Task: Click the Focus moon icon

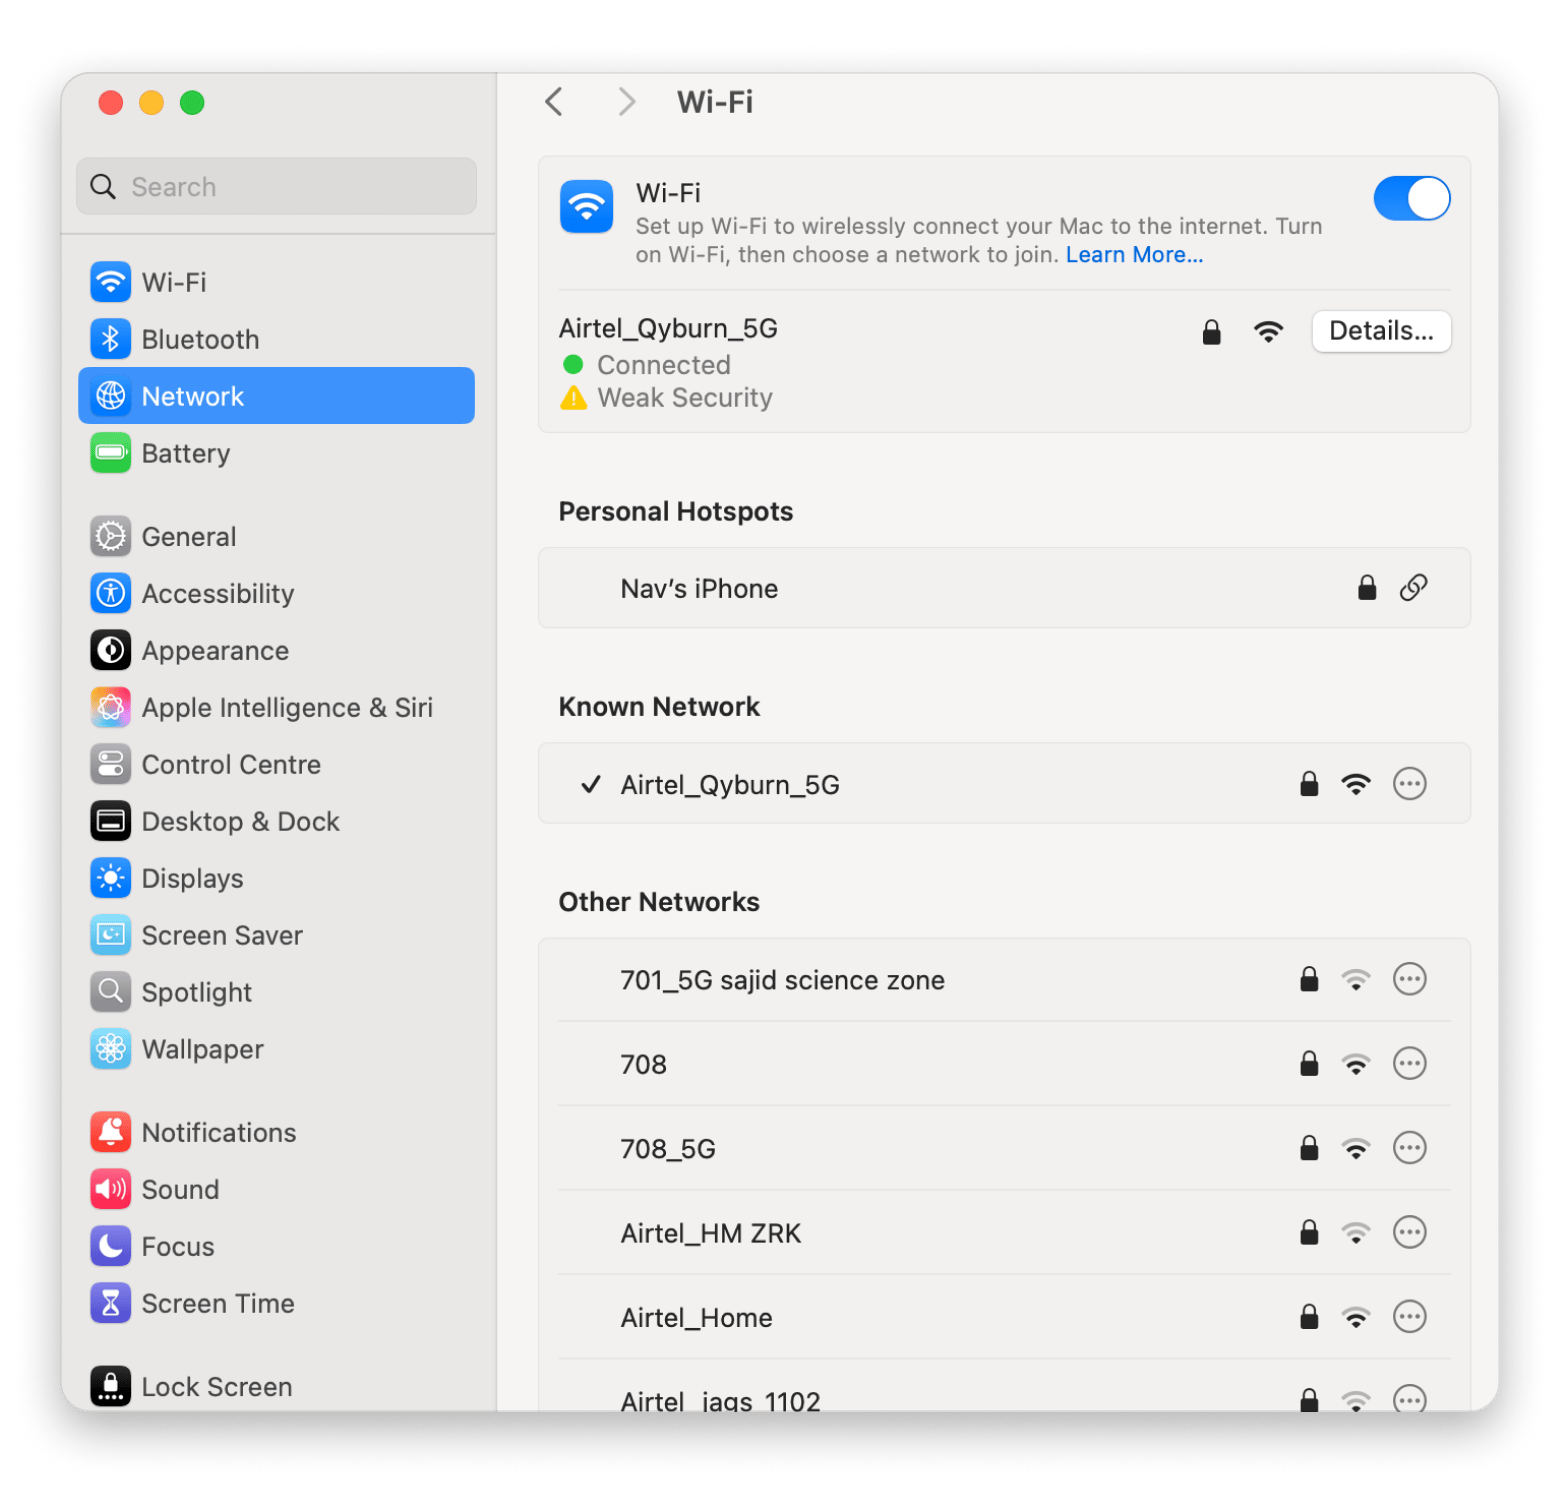Action: [111, 1247]
